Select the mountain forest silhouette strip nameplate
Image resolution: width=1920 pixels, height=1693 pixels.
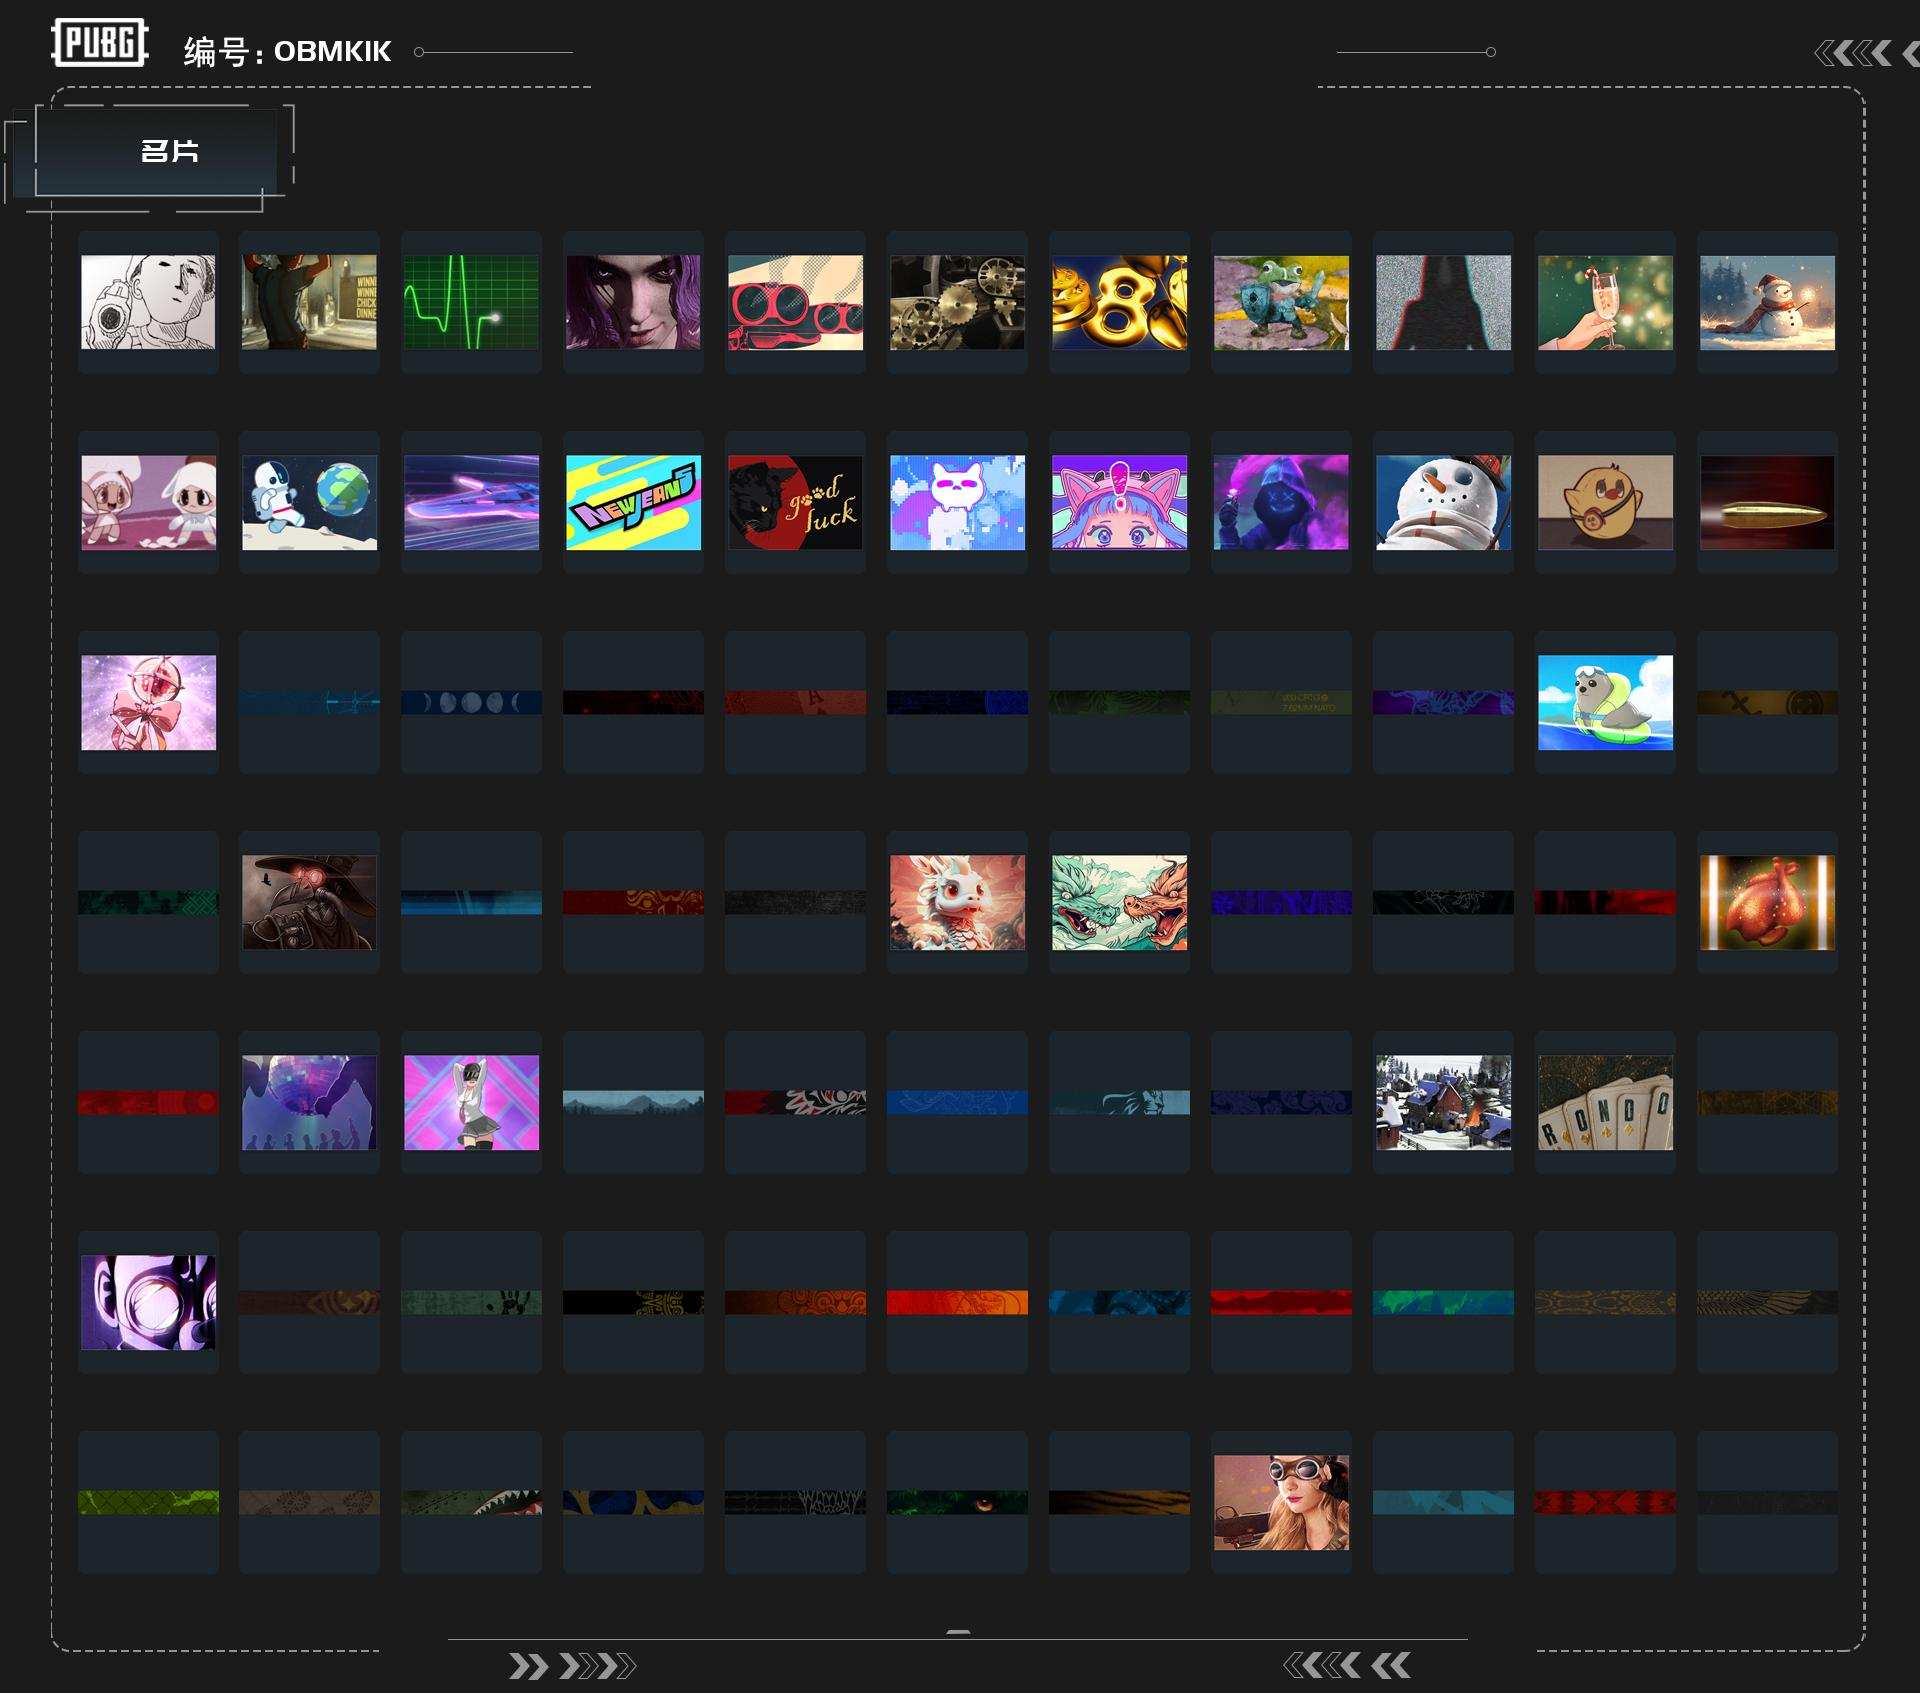pos(634,1102)
